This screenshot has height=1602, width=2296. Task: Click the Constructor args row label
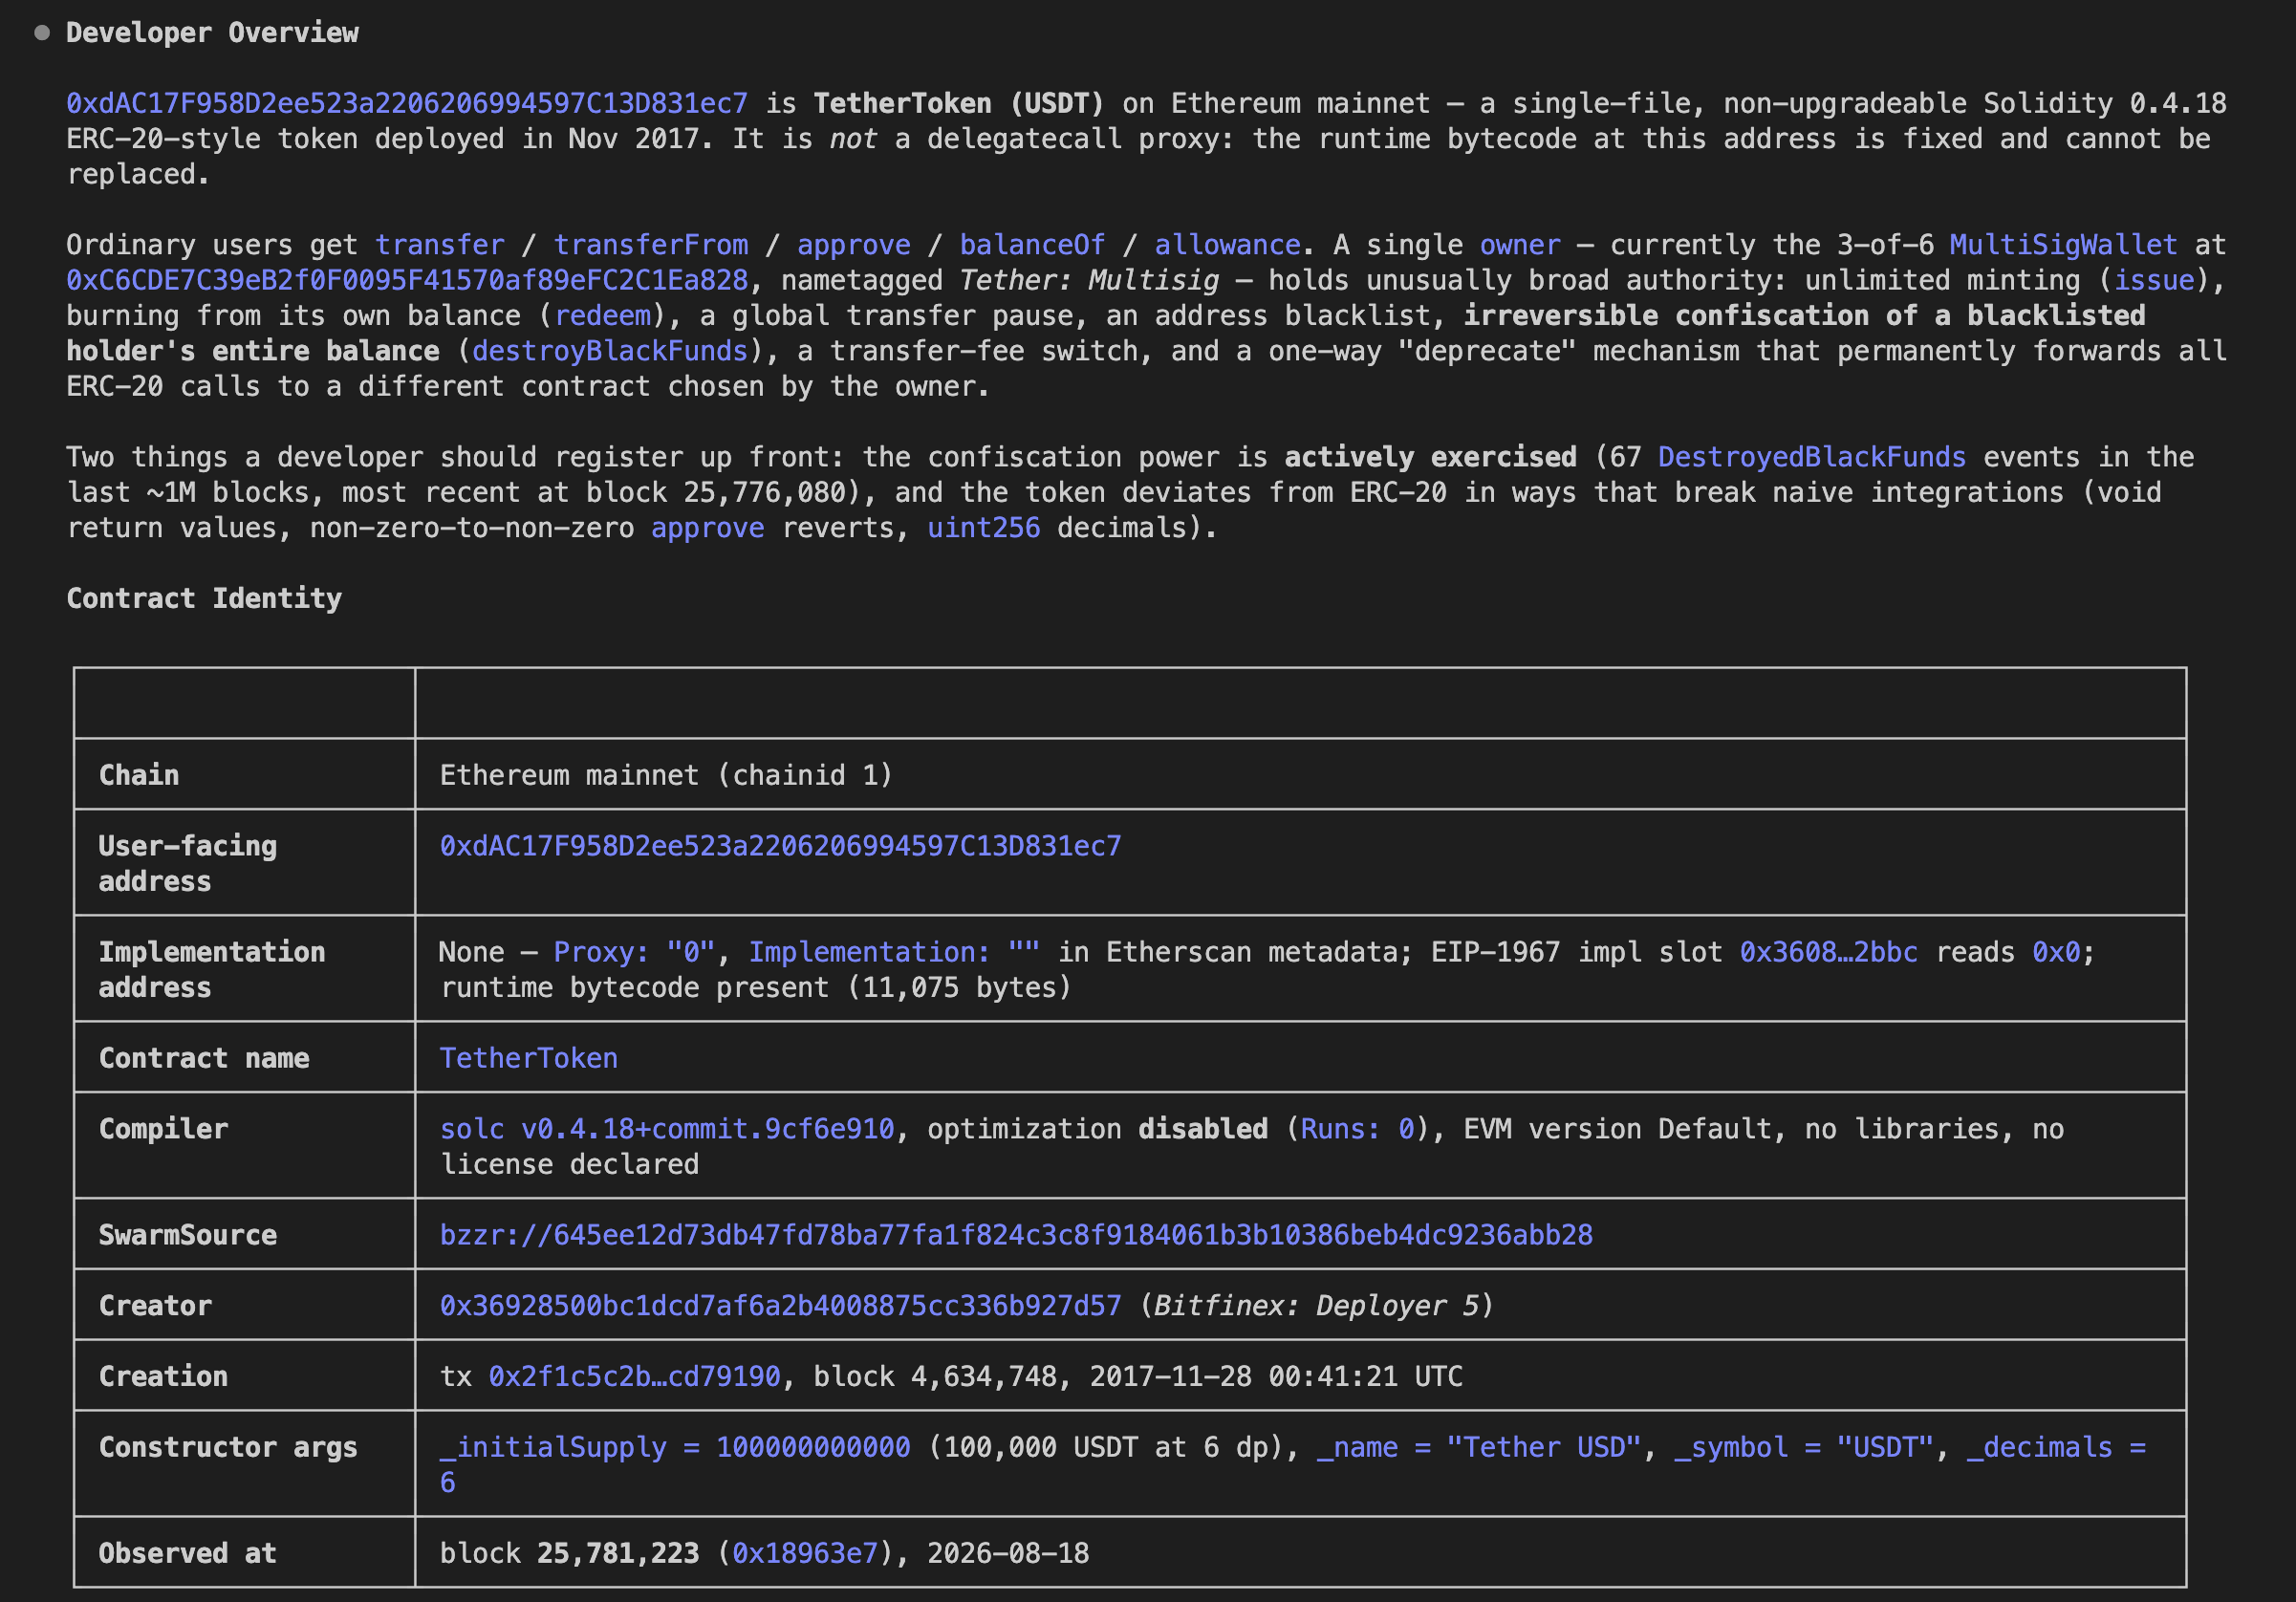click(x=228, y=1447)
